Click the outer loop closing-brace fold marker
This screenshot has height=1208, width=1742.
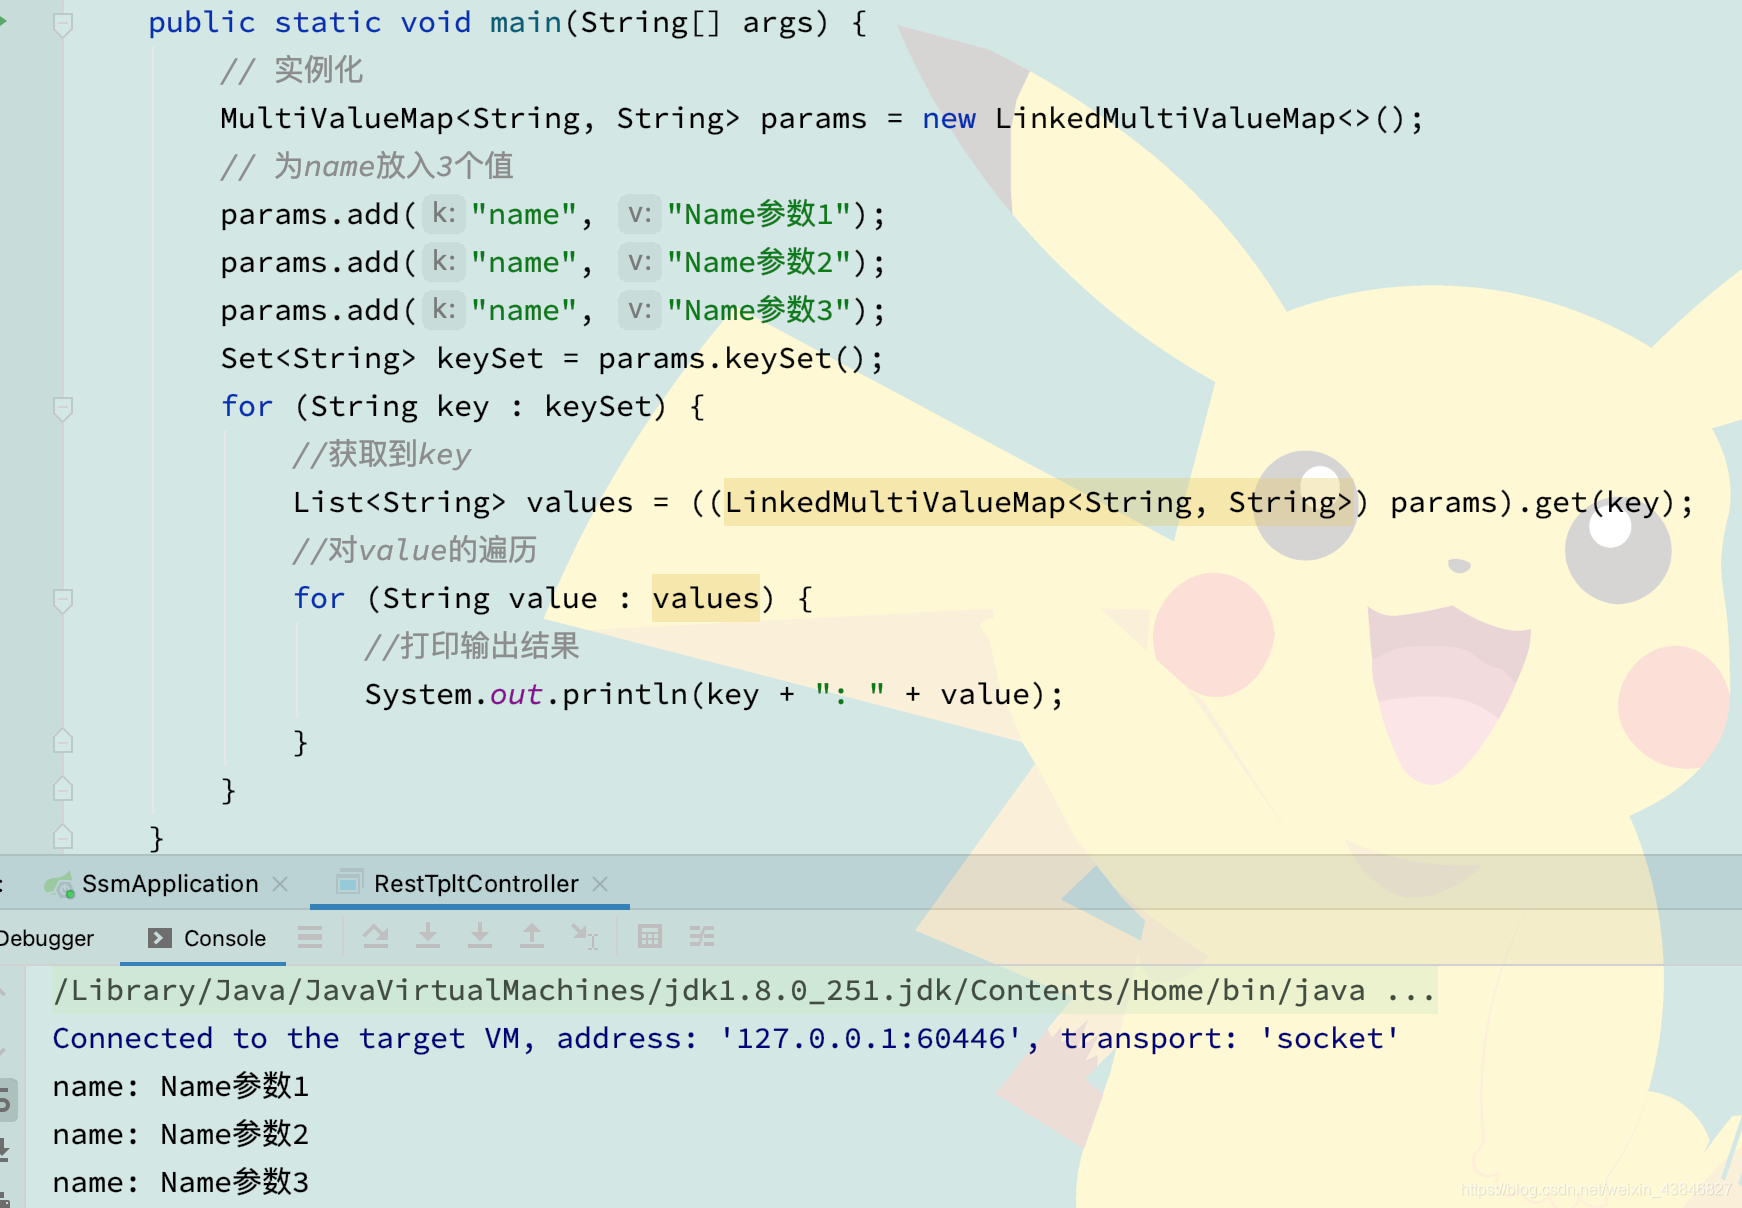[x=62, y=789]
